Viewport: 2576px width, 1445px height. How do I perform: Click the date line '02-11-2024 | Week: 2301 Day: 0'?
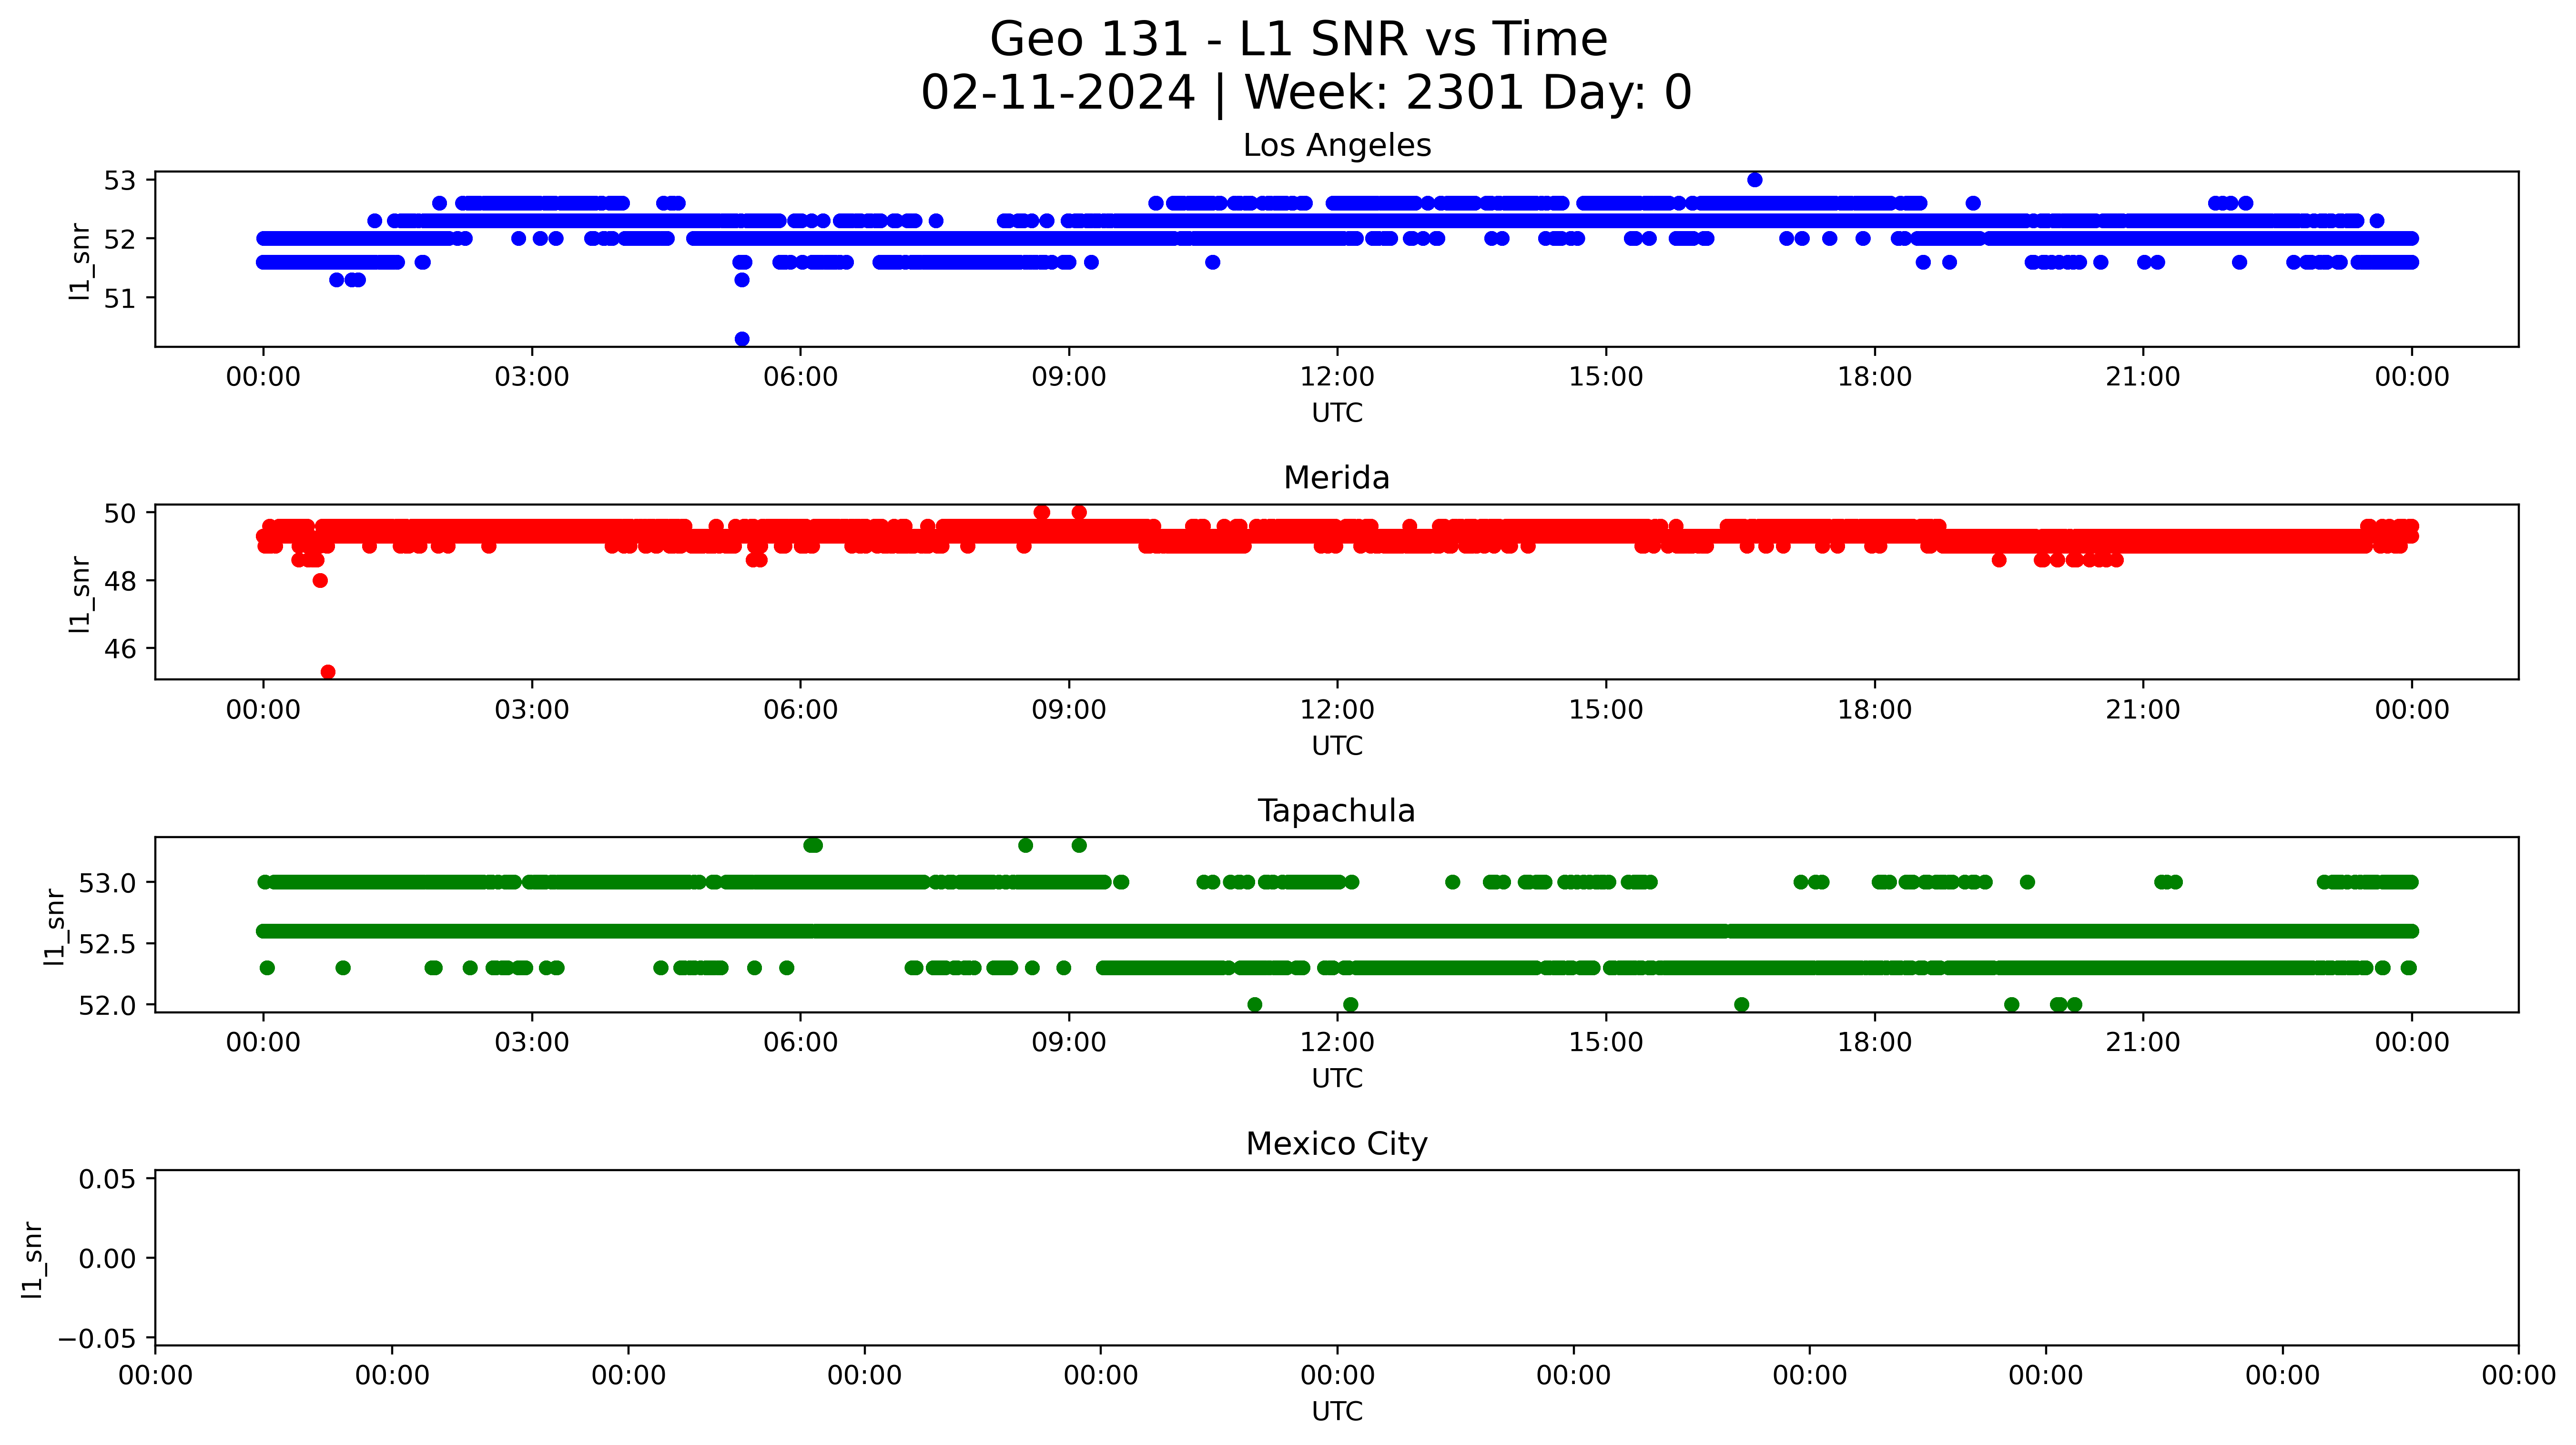point(1305,93)
